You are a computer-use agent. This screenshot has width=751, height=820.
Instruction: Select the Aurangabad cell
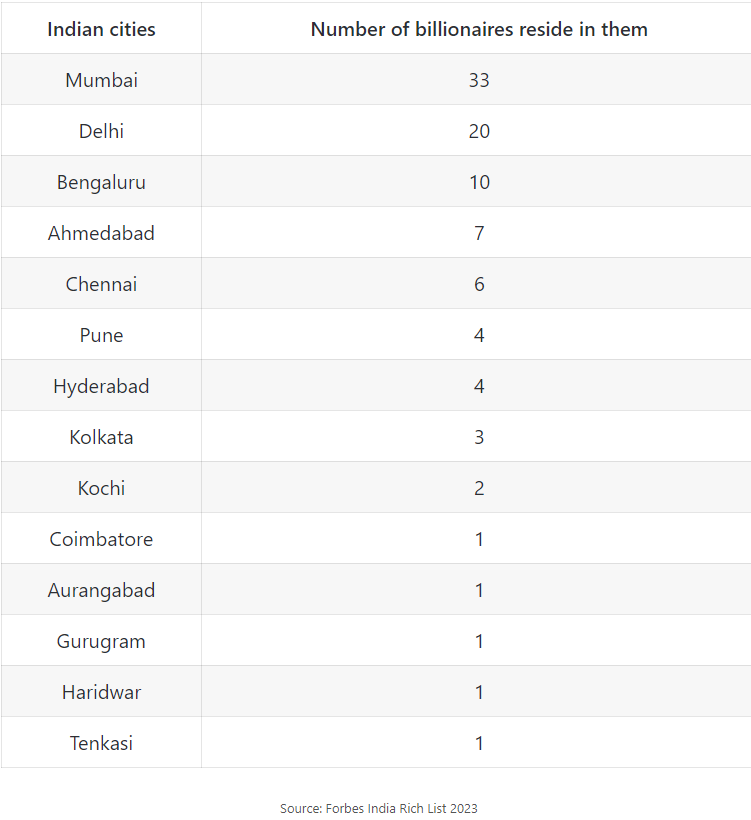(x=101, y=590)
